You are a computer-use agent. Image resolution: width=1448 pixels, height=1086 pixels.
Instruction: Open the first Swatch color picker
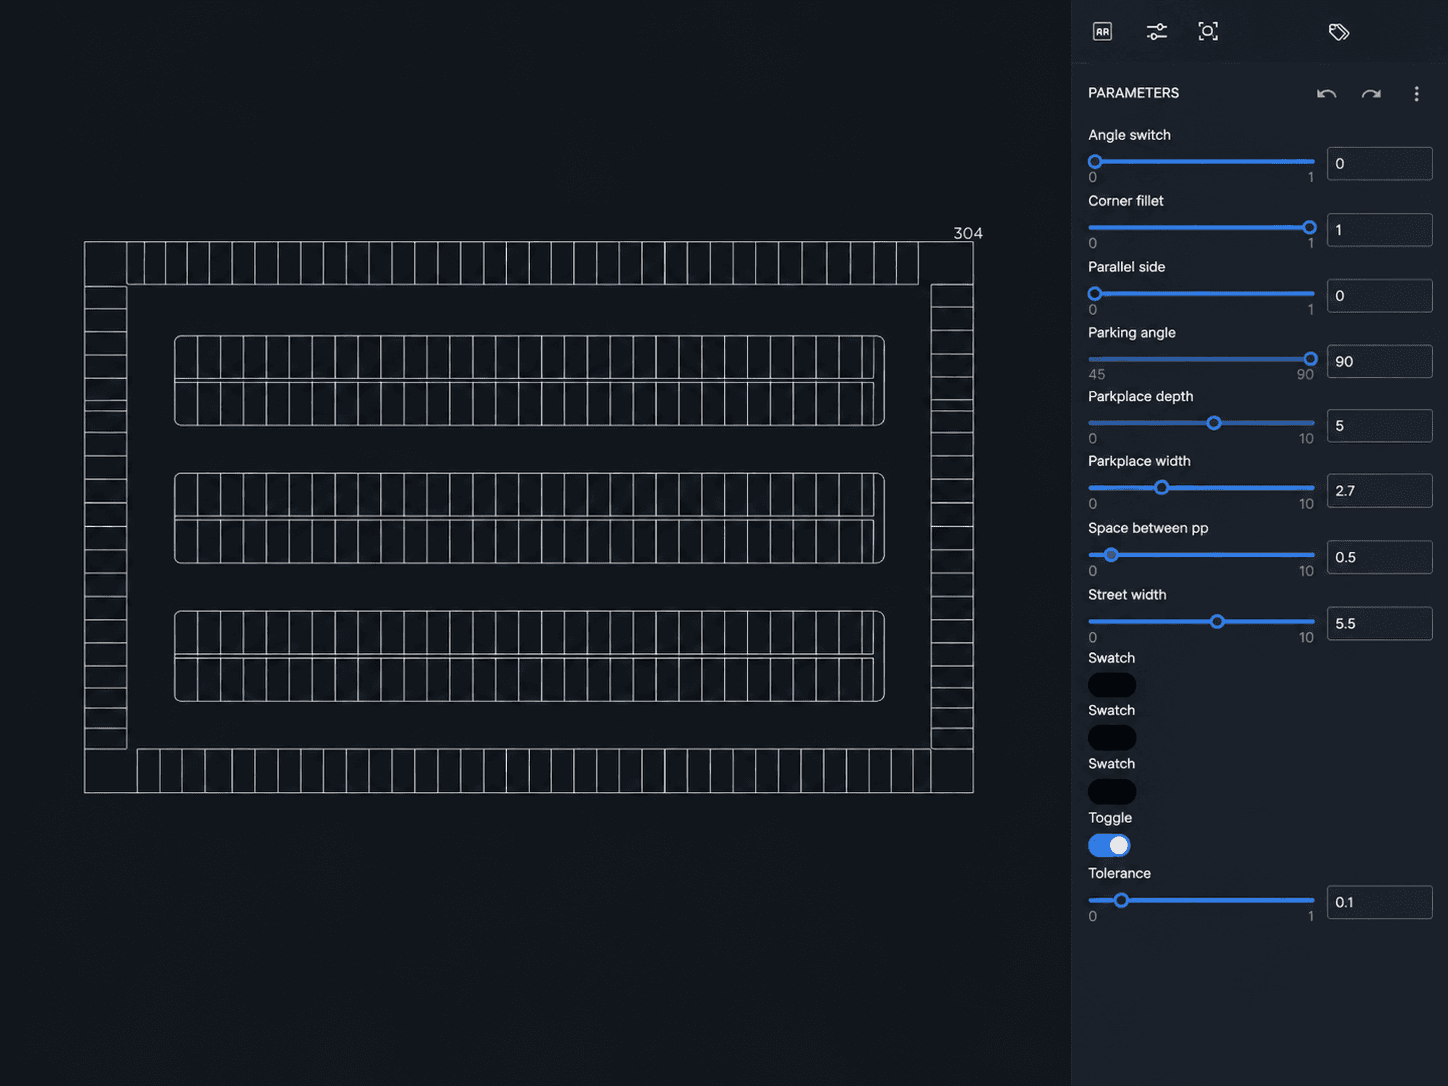coord(1112,685)
